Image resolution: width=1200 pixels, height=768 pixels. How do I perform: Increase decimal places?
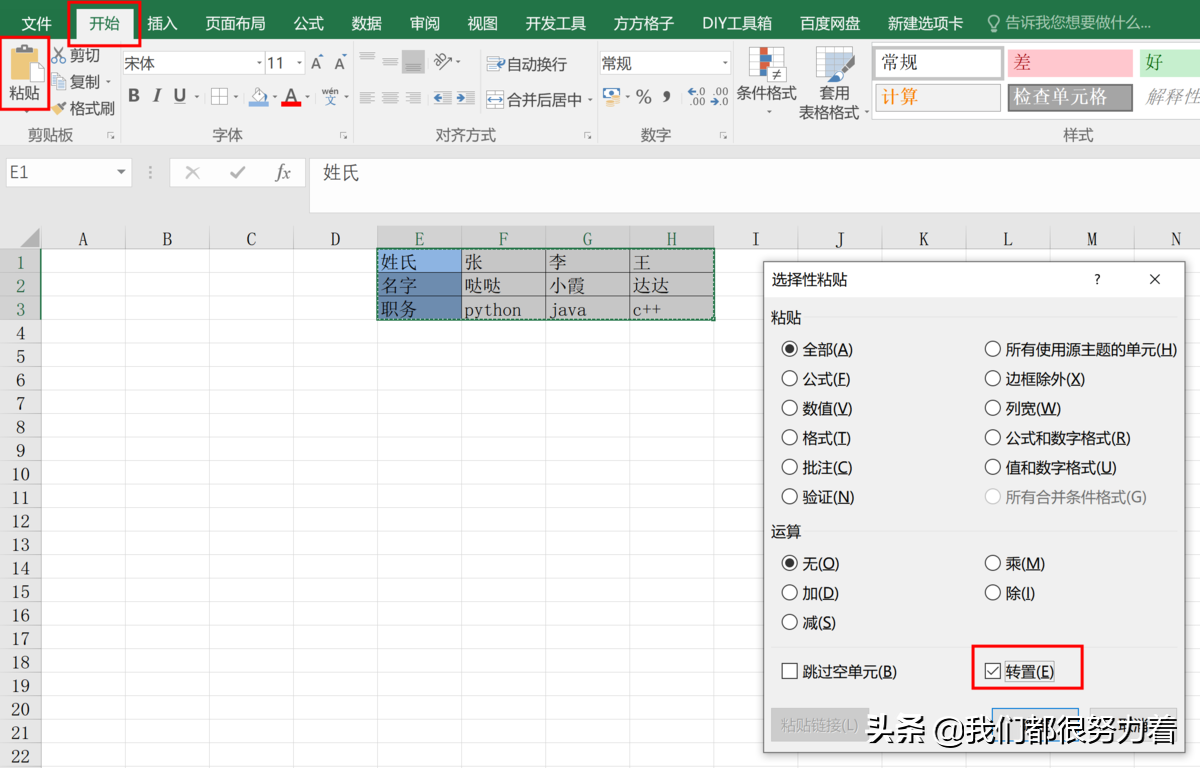696,97
